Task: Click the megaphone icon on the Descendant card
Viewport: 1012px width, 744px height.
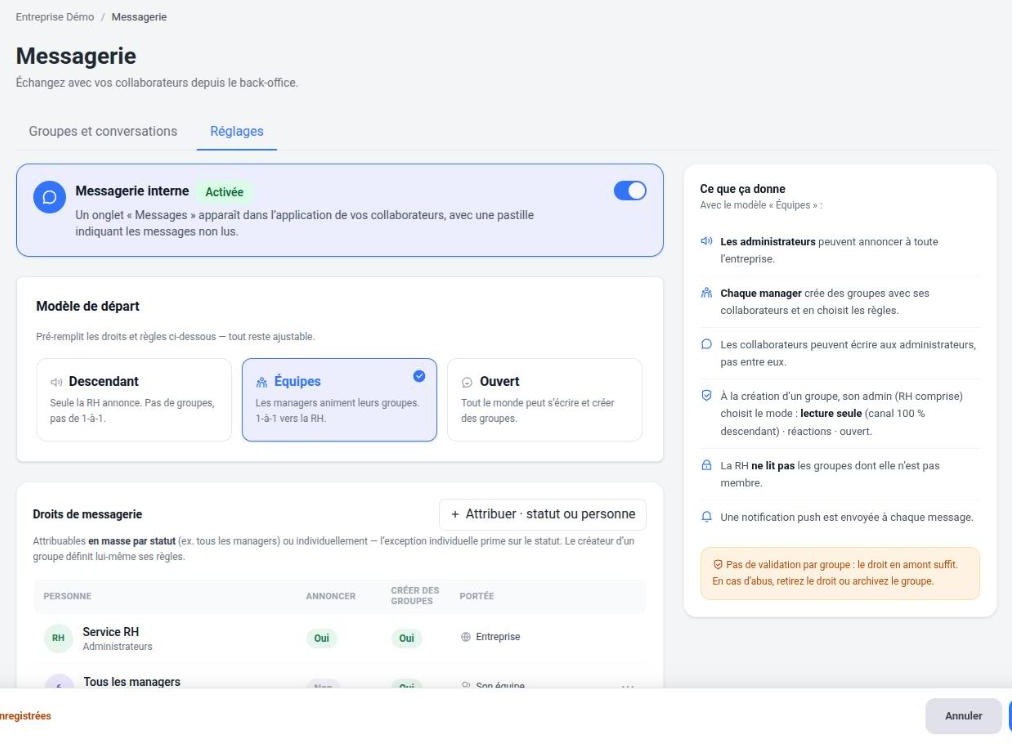Action: pos(56,382)
